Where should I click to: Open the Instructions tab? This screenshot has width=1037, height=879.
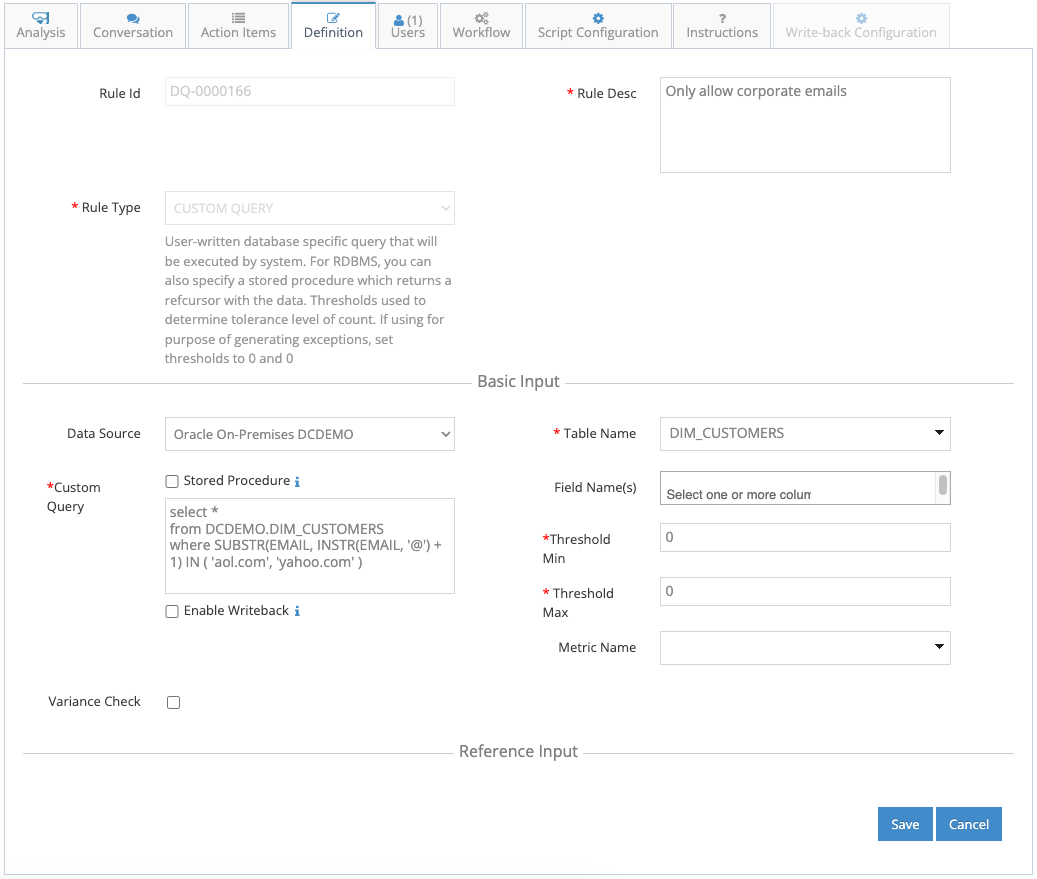(x=722, y=26)
